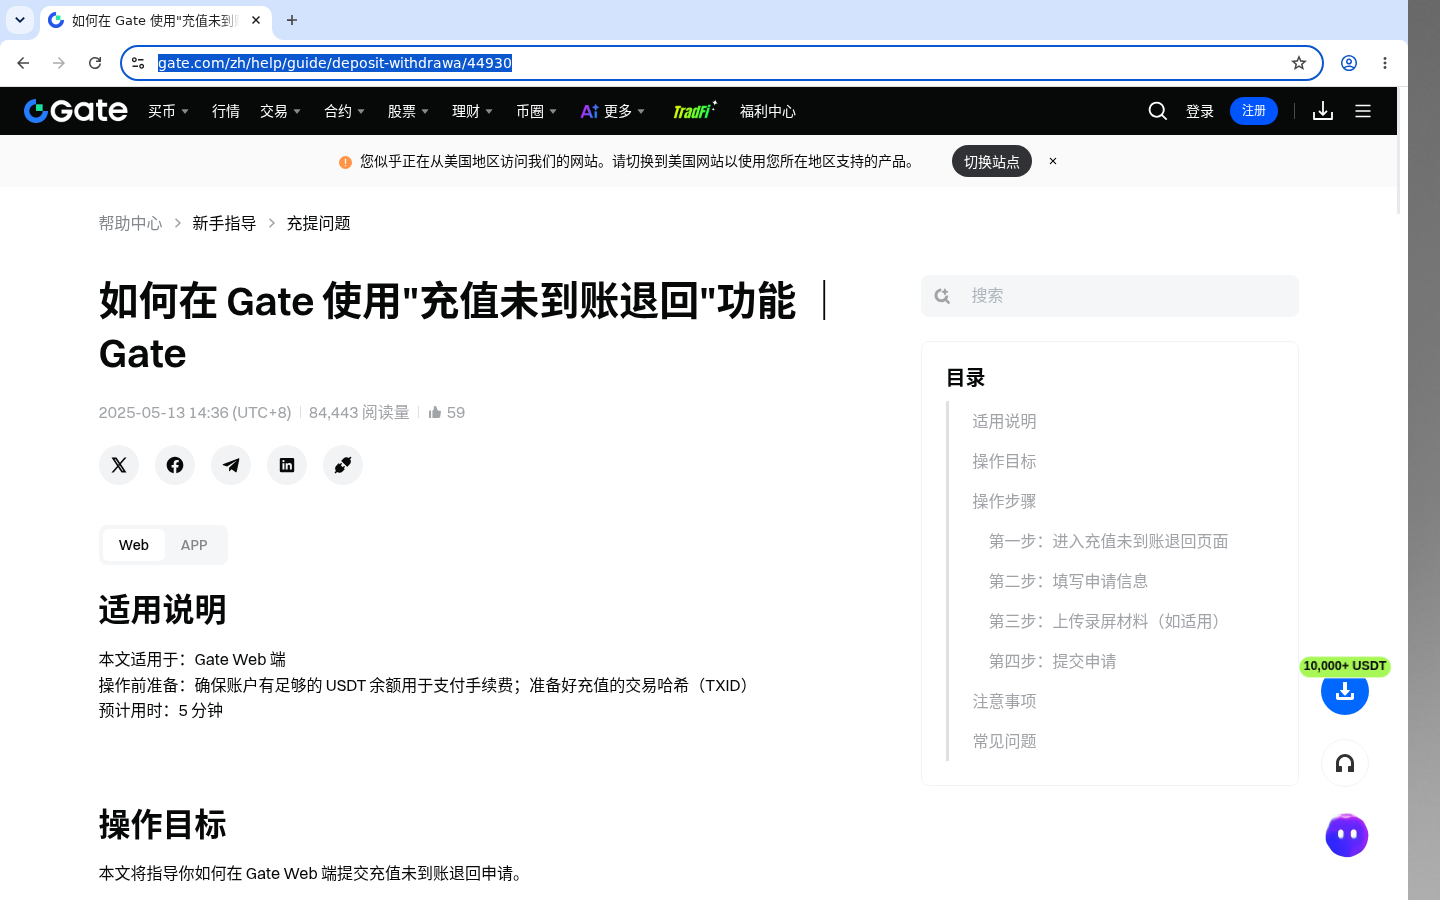Click the browser forward arrow
1440x900 pixels.
[59, 63]
